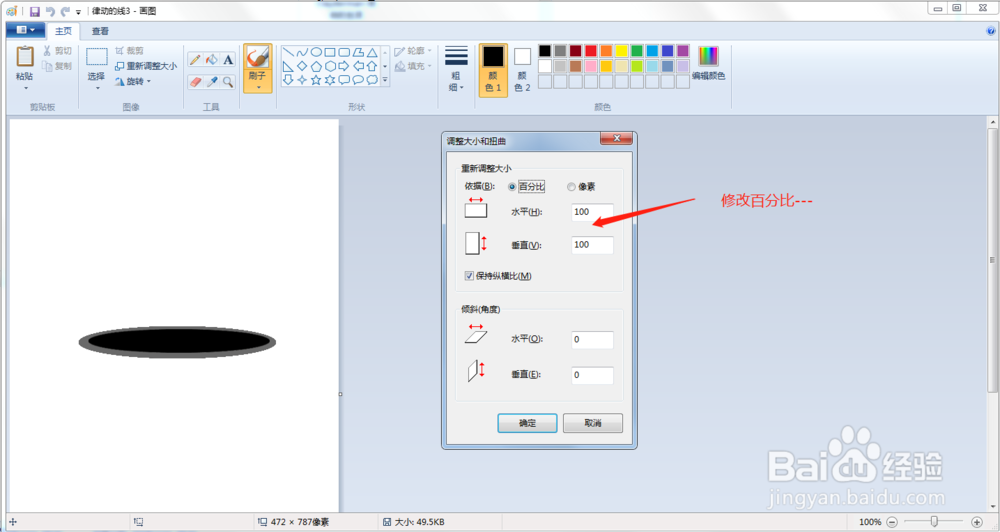Click 重新调整大小 resize button in ribbon
Screen dimensions: 1000x532
click(146, 66)
